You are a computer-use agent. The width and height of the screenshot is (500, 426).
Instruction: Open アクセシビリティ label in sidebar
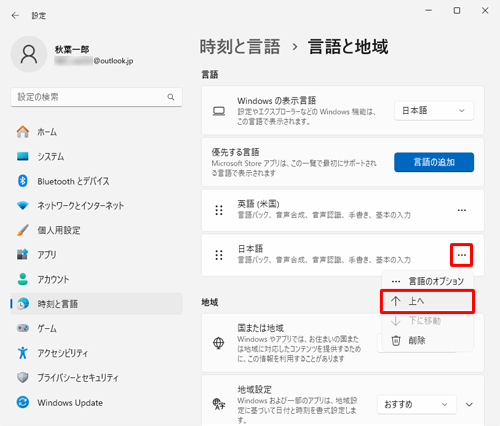tap(63, 353)
